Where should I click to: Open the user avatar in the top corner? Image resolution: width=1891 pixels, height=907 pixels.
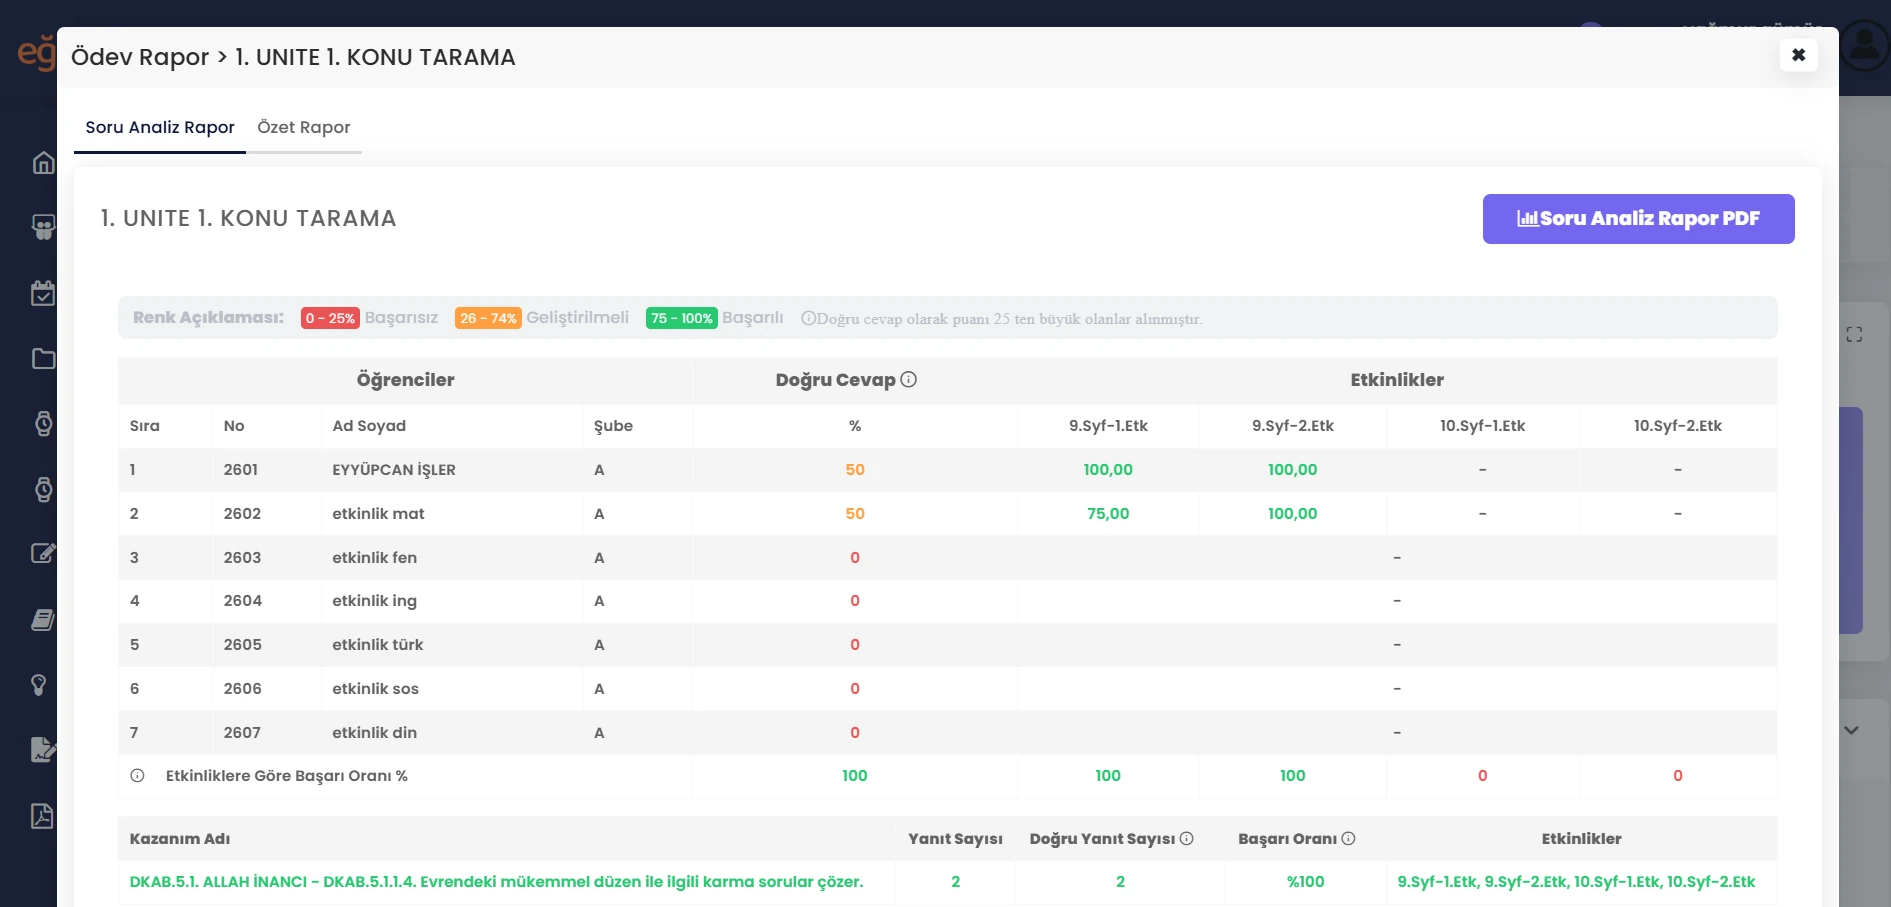point(1865,45)
